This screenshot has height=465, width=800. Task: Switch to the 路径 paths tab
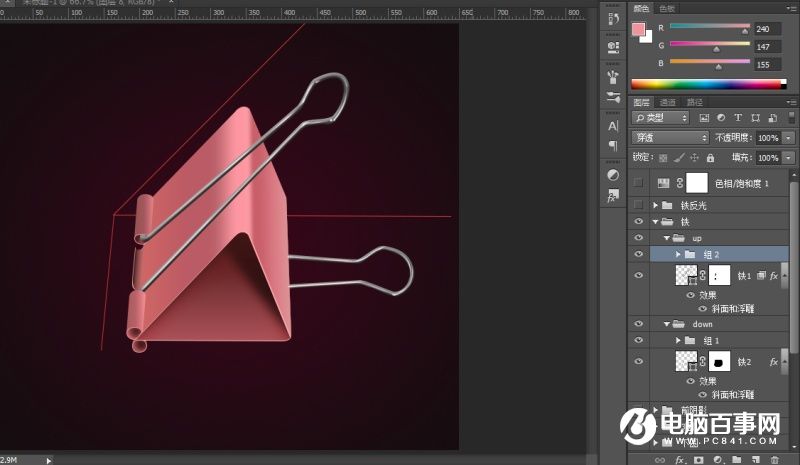tap(694, 102)
